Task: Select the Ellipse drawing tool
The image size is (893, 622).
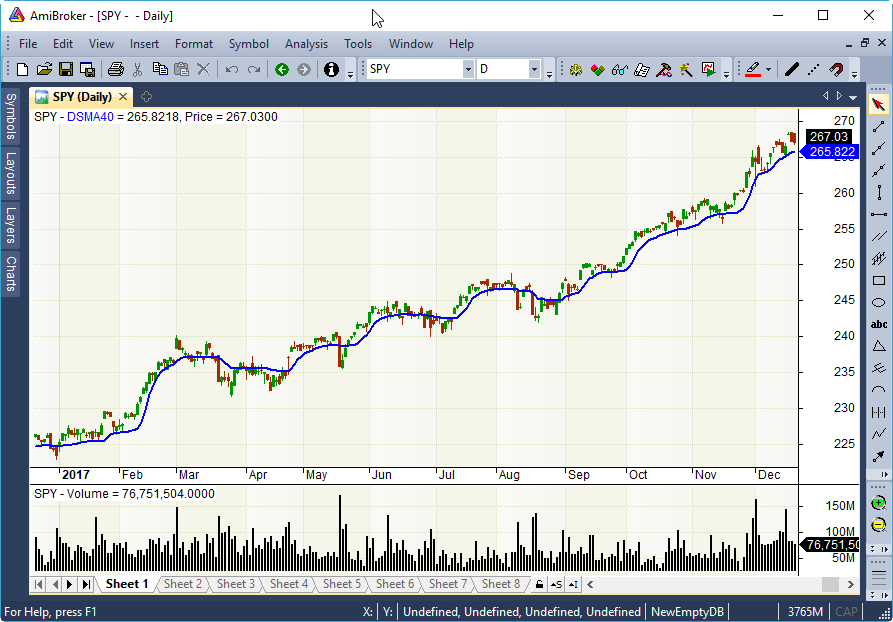Action: (x=878, y=302)
